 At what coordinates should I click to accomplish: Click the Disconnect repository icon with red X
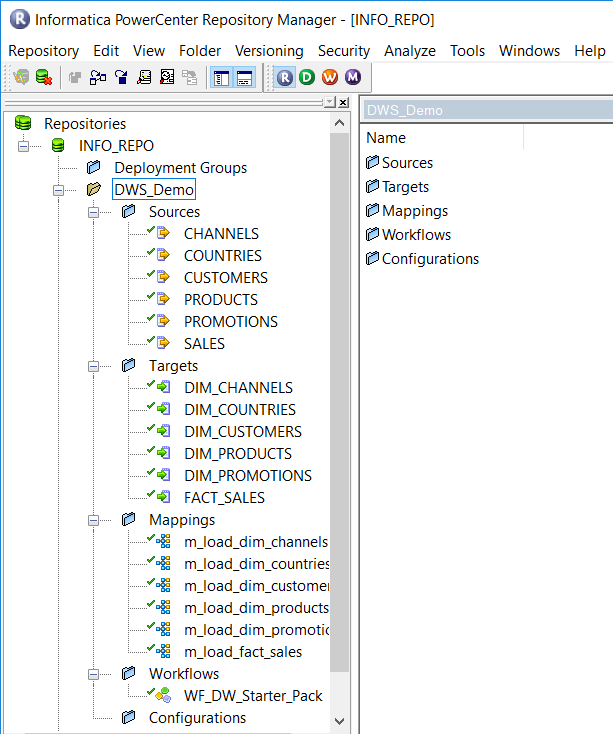44,77
